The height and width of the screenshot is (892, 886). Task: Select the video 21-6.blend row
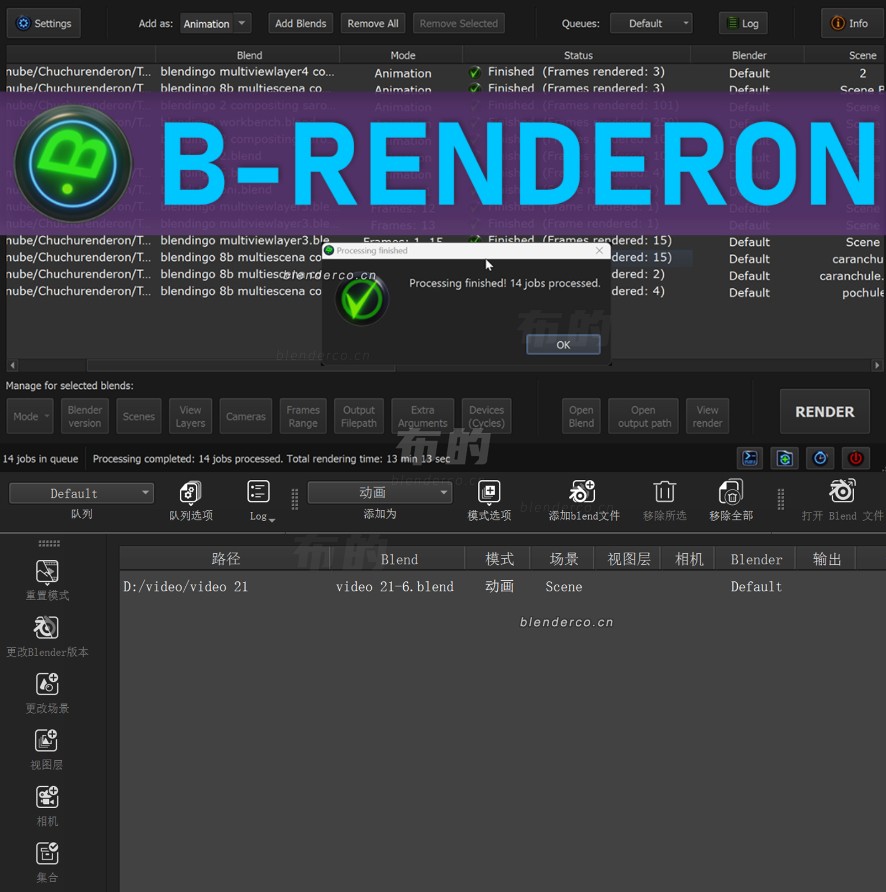pos(501,587)
